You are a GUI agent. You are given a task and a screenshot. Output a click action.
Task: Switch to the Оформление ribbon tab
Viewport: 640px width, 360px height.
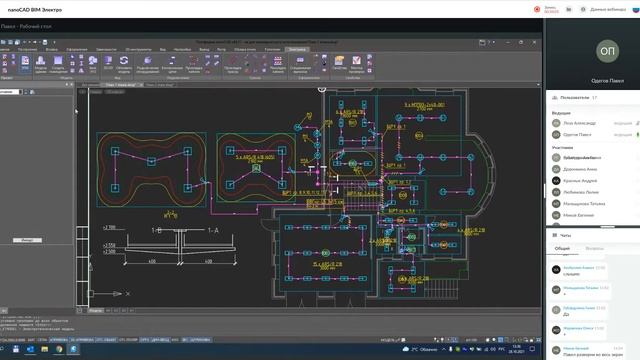click(77, 49)
